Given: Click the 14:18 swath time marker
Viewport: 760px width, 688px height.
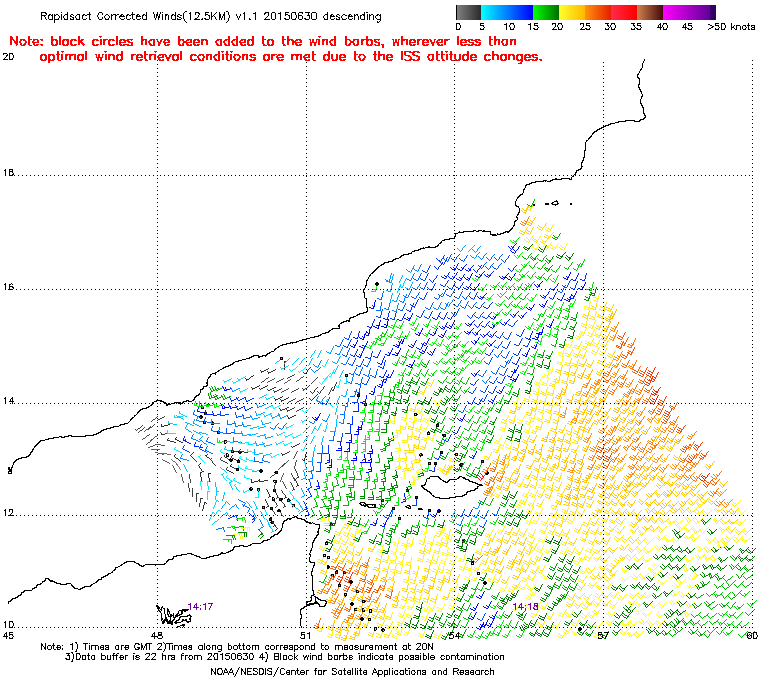Looking at the screenshot, I should (525, 607).
